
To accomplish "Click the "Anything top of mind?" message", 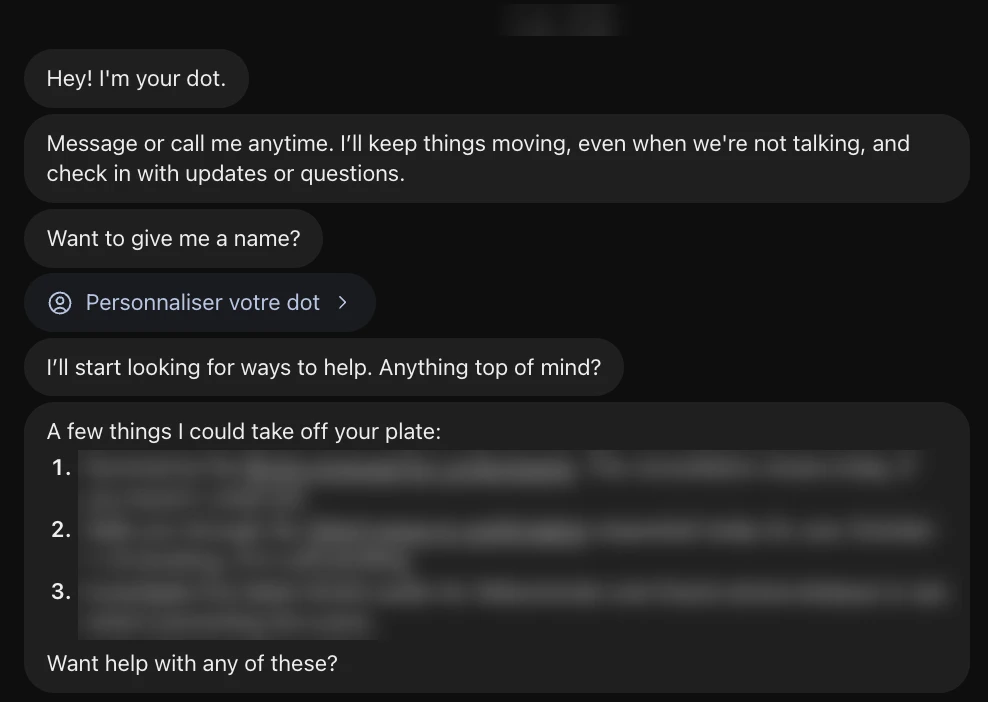I will [x=490, y=367].
